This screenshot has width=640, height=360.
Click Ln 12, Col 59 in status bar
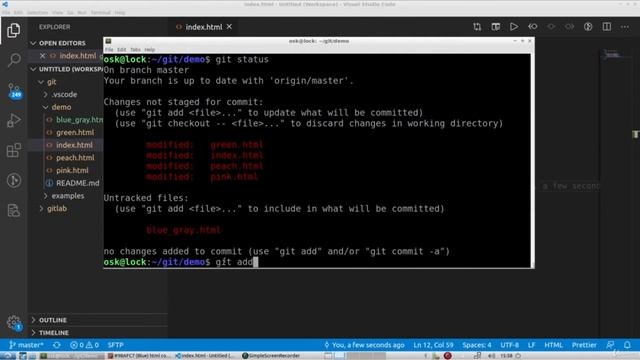tap(433, 345)
